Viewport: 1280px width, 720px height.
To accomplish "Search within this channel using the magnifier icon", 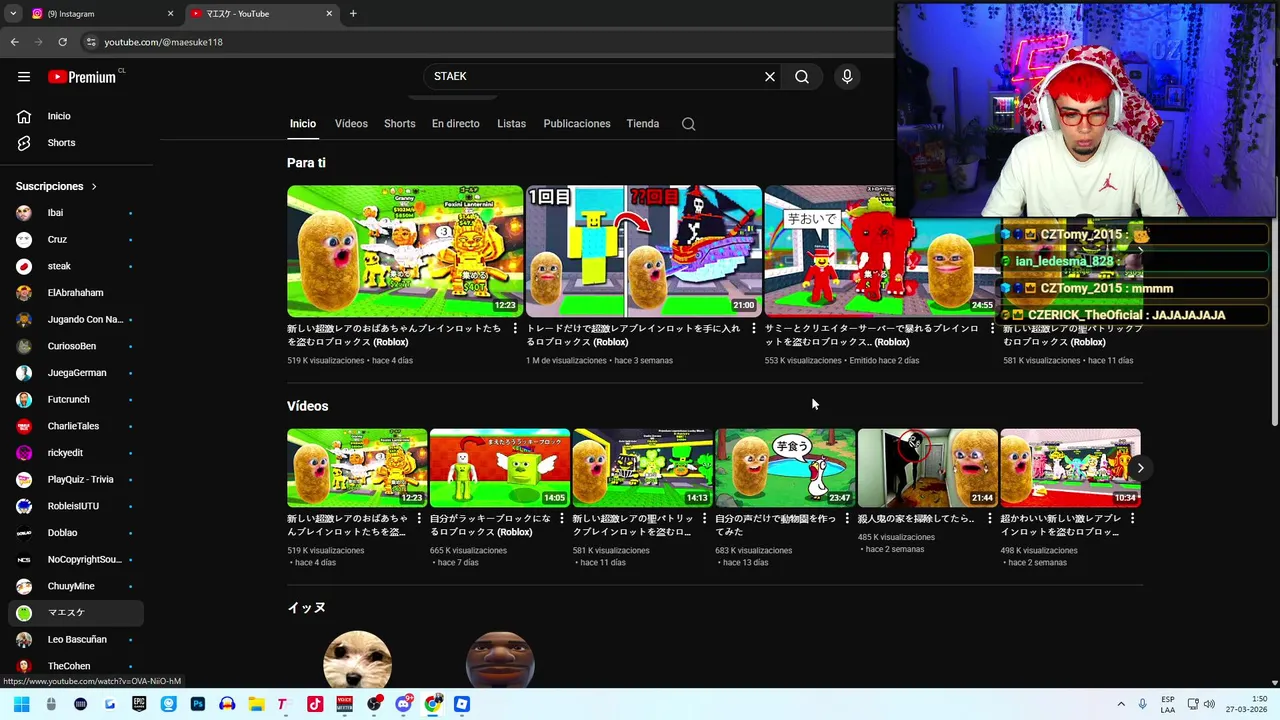I will click(x=688, y=124).
